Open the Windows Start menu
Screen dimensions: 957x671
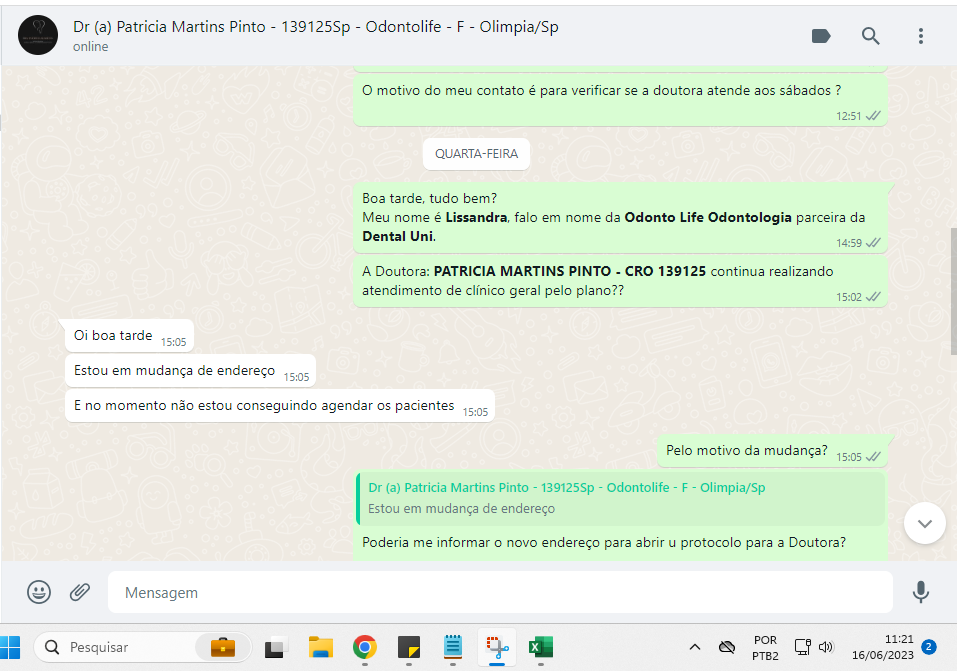coord(10,647)
